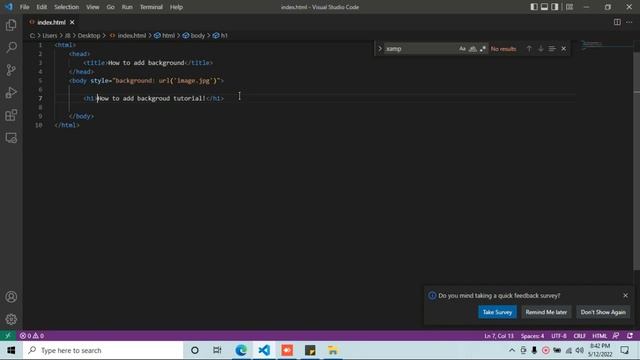
Task: Click the Desktop breadcrumb segment
Action: [x=89, y=36]
